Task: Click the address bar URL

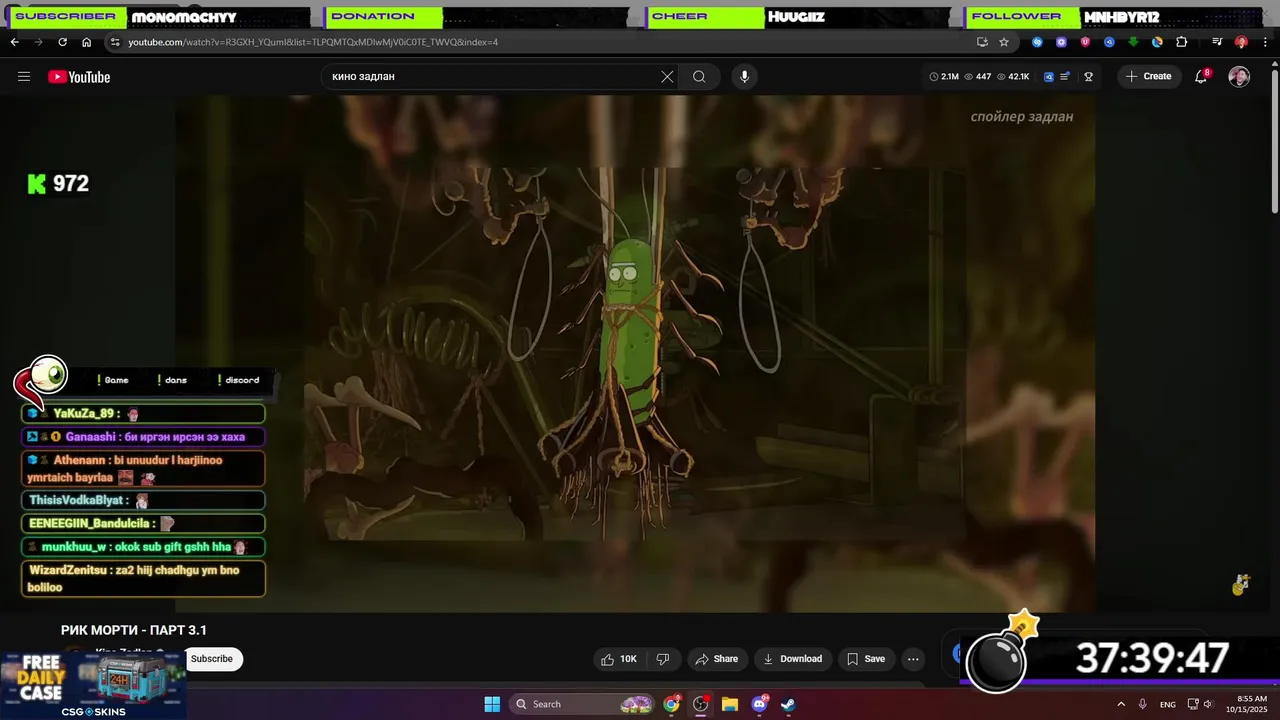Action: click(x=313, y=42)
